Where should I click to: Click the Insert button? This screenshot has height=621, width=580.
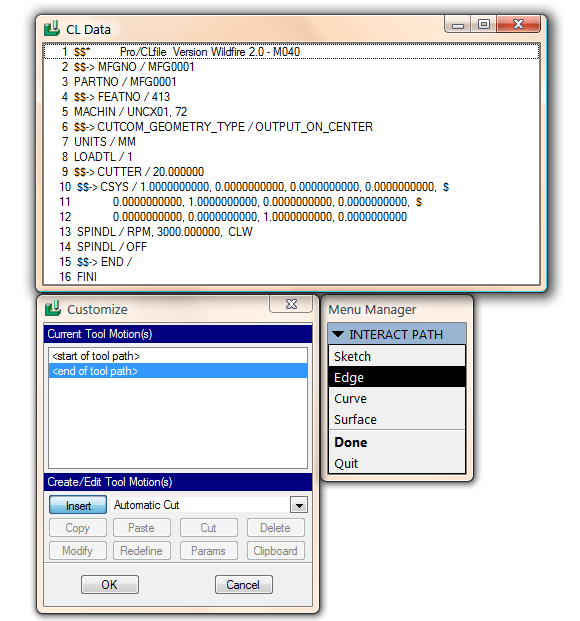78,505
